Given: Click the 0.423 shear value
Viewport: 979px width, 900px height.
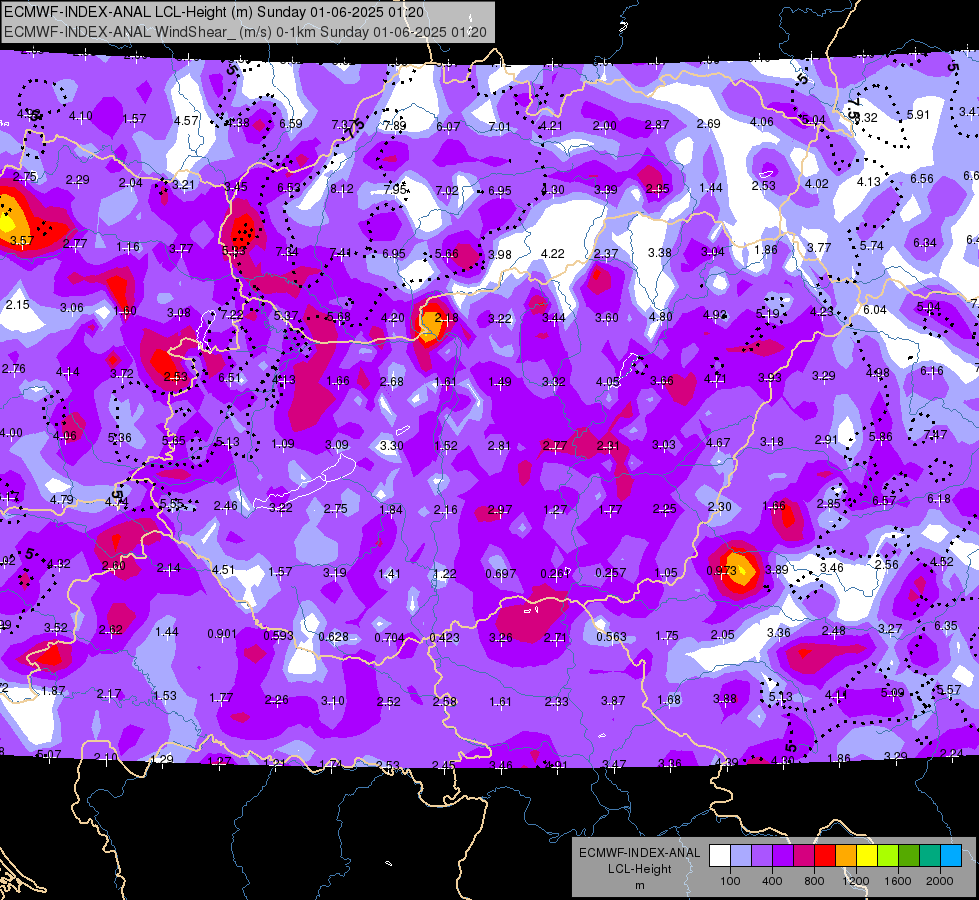Looking at the screenshot, I should 445,638.
